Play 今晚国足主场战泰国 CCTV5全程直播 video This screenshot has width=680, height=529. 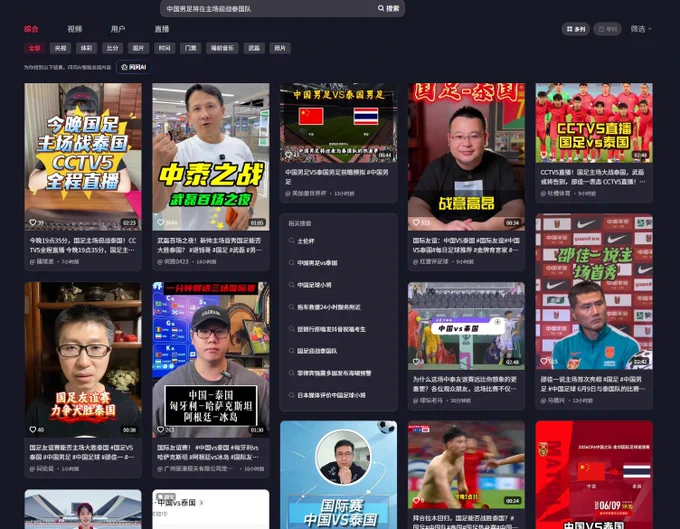click(x=83, y=157)
